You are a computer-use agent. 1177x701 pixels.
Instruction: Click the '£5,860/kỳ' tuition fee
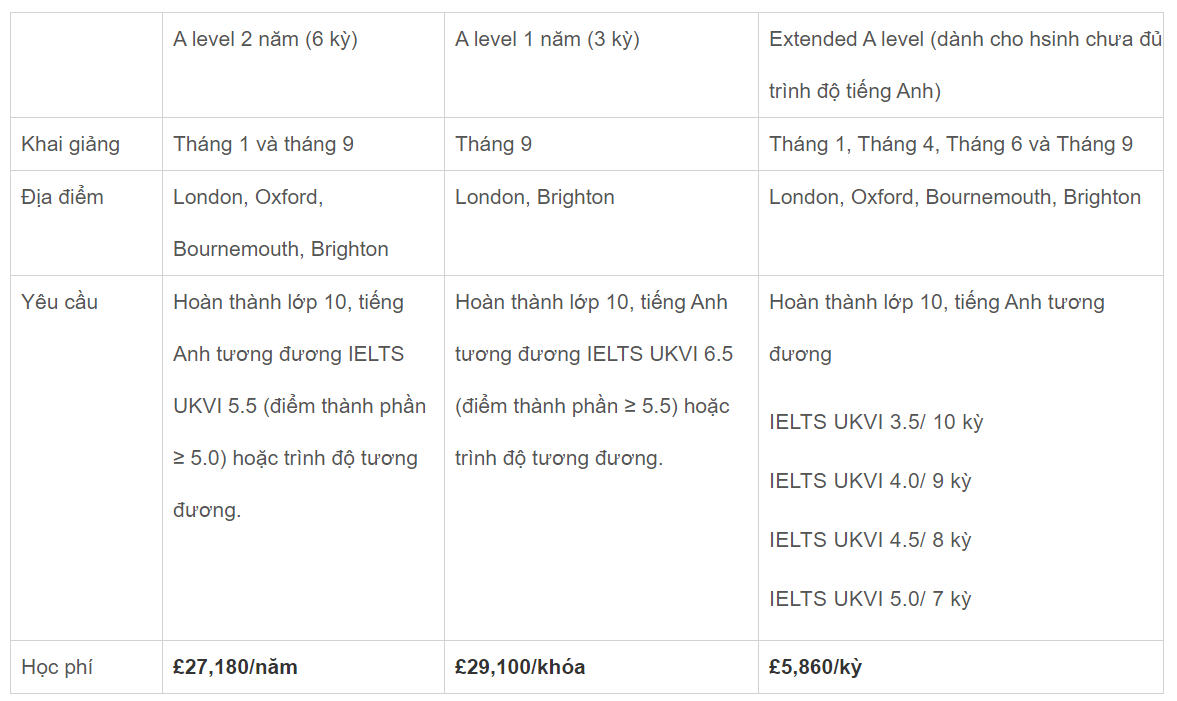(x=815, y=667)
